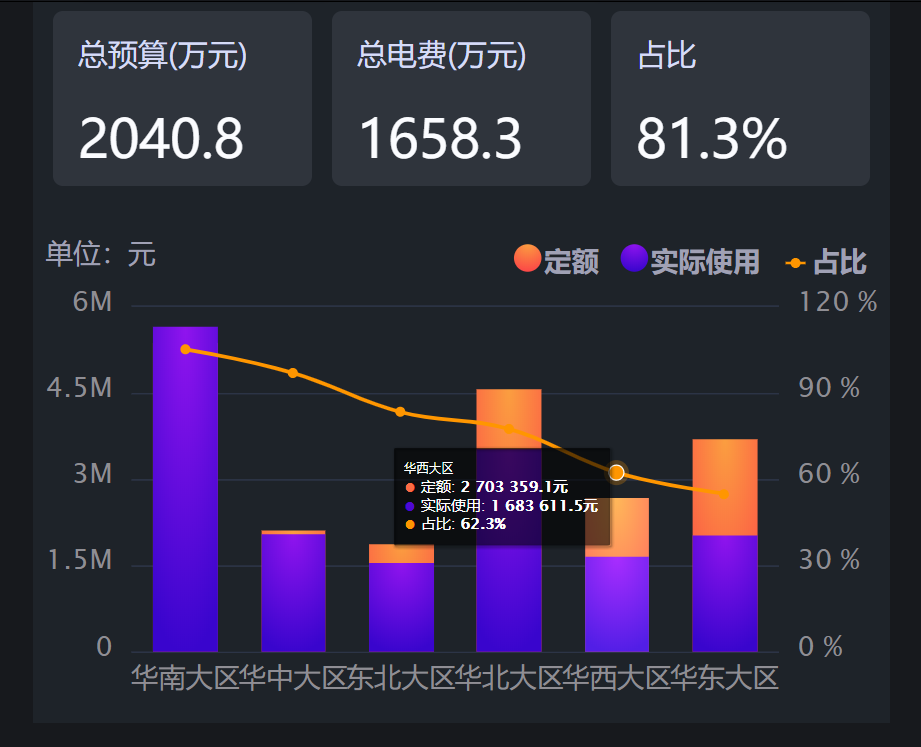Screen dimensions: 921x747
Task: Click the 华西大区 purple bar segment
Action: (617, 604)
